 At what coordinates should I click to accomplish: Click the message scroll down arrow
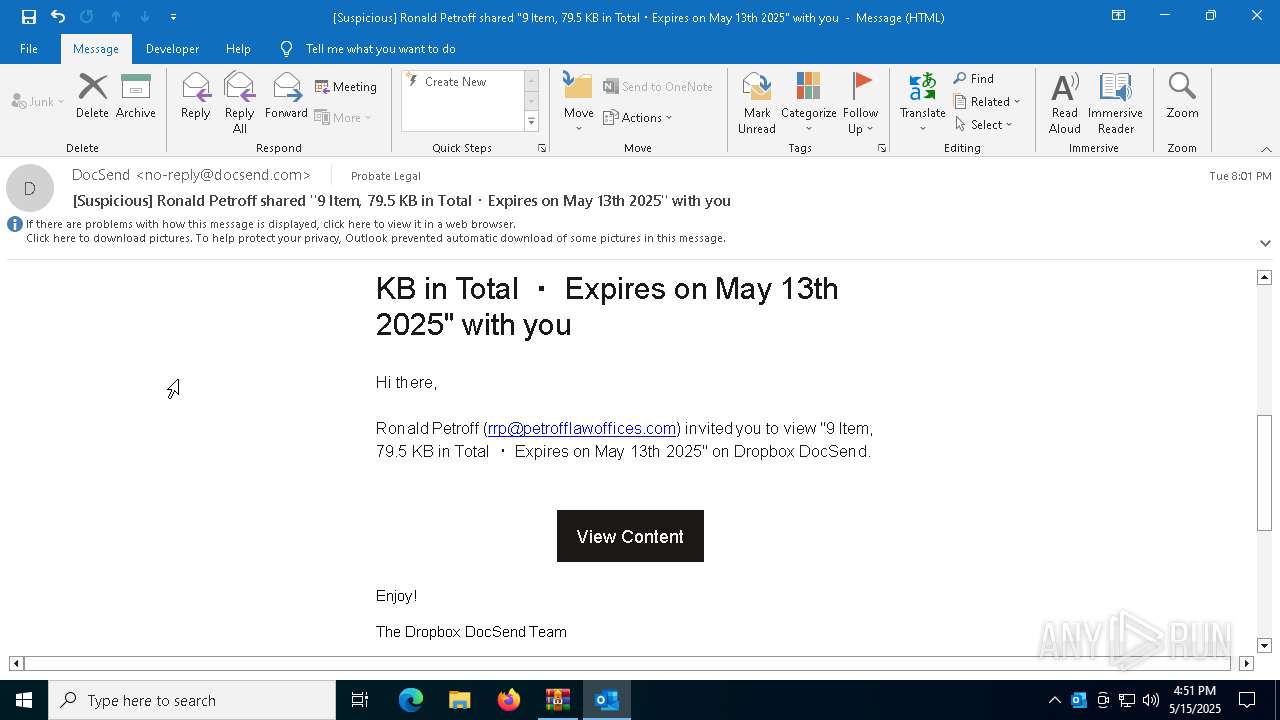[x=1264, y=646]
